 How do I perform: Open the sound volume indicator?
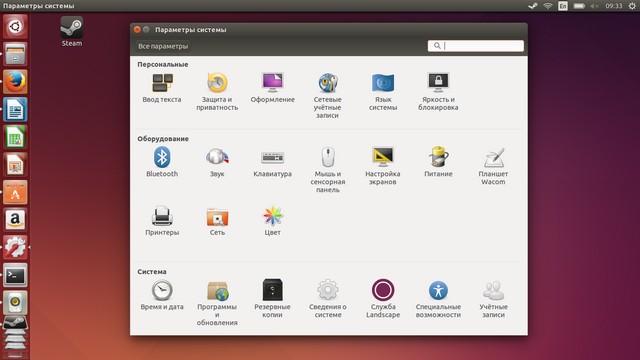tap(594, 6)
